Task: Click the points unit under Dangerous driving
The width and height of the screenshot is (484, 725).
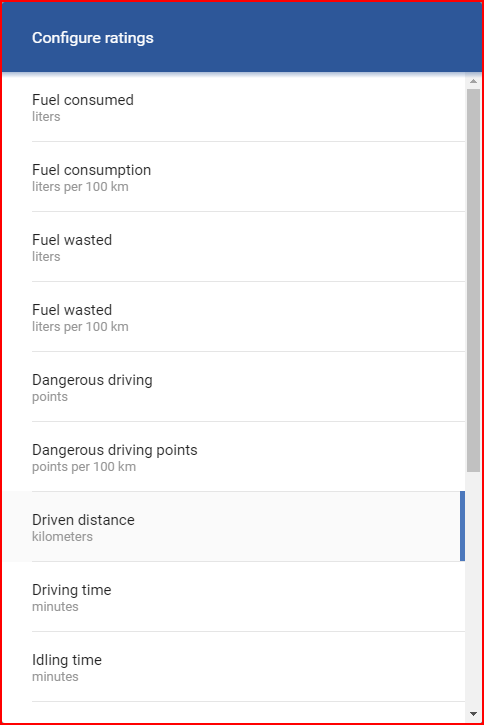Action: coord(50,397)
